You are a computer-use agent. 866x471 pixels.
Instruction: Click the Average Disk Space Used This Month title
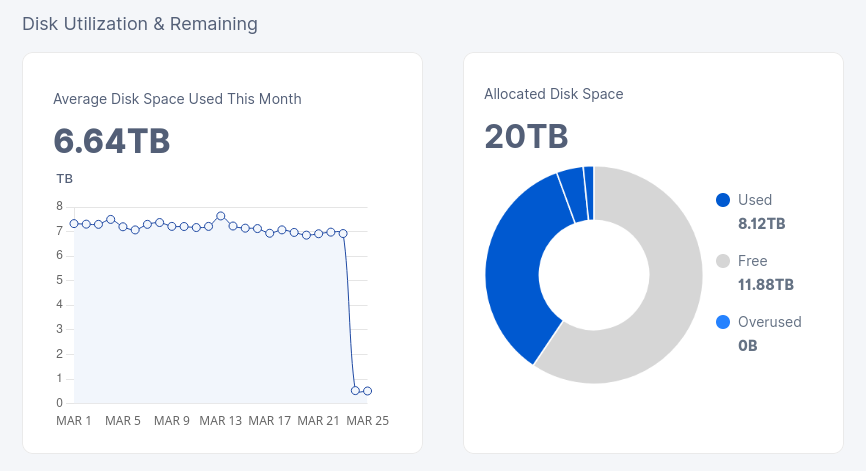[x=177, y=99]
